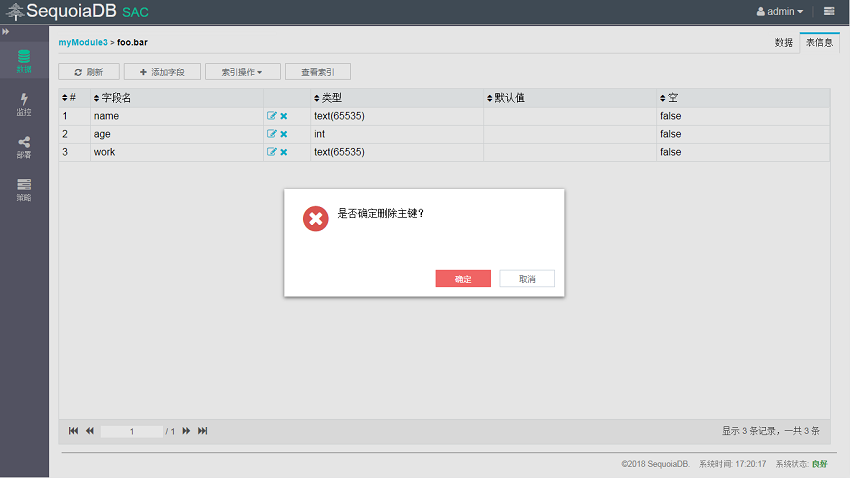Go to the first page of records
This screenshot has height=478, width=850.
[73, 431]
